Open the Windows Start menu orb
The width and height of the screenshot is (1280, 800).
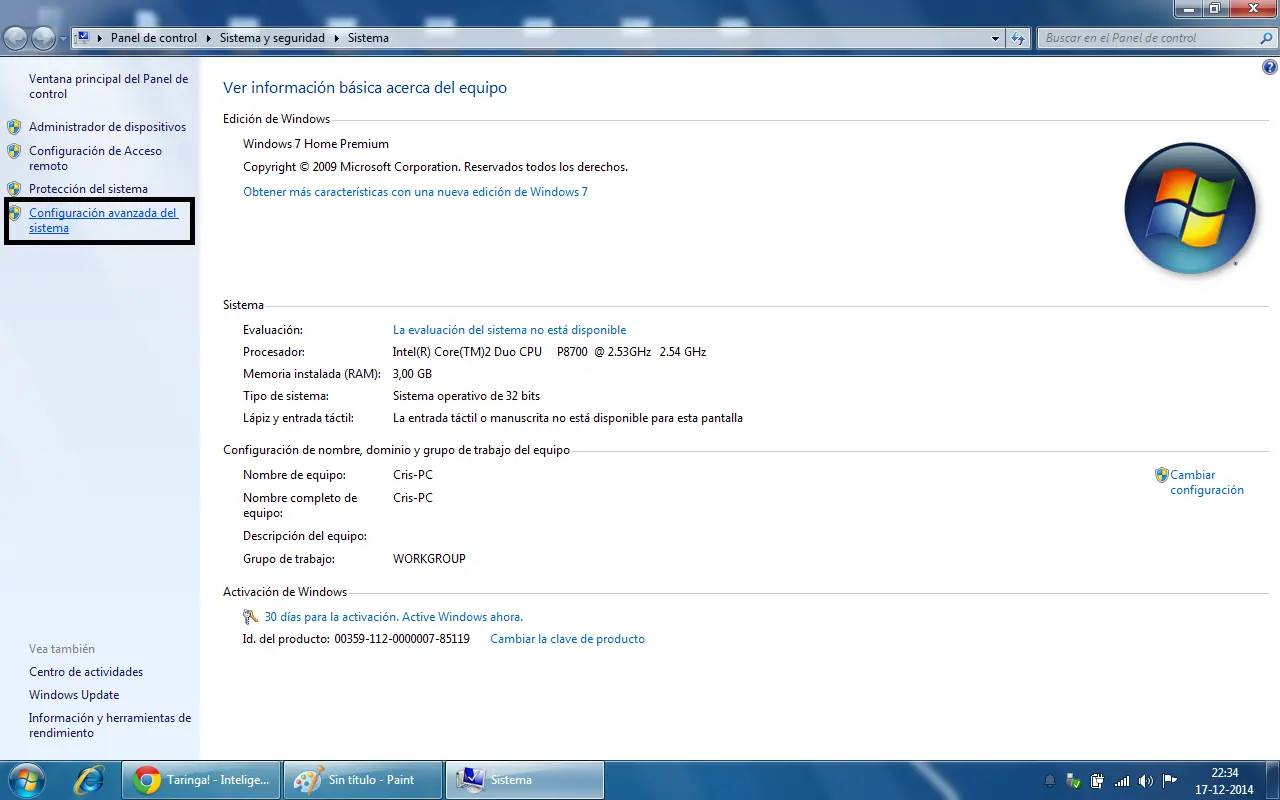tap(26, 780)
